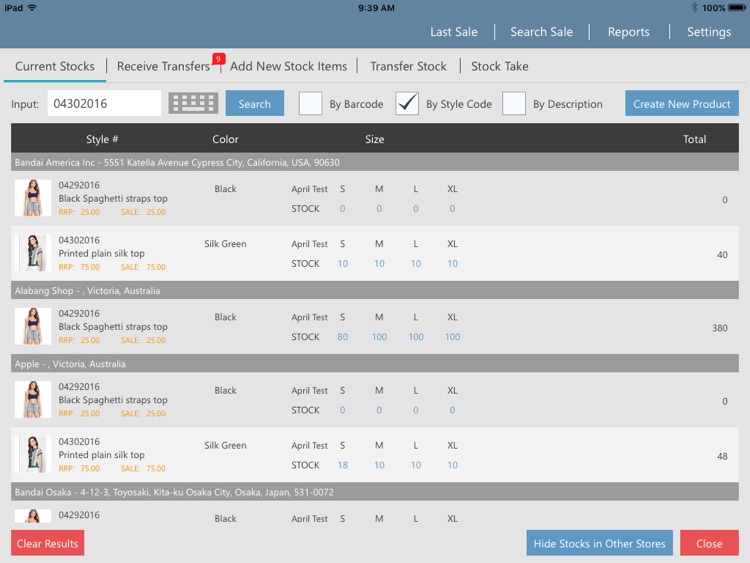Go to Transfer Stock tab
Viewport: 750px width, 563px height.
click(408, 66)
